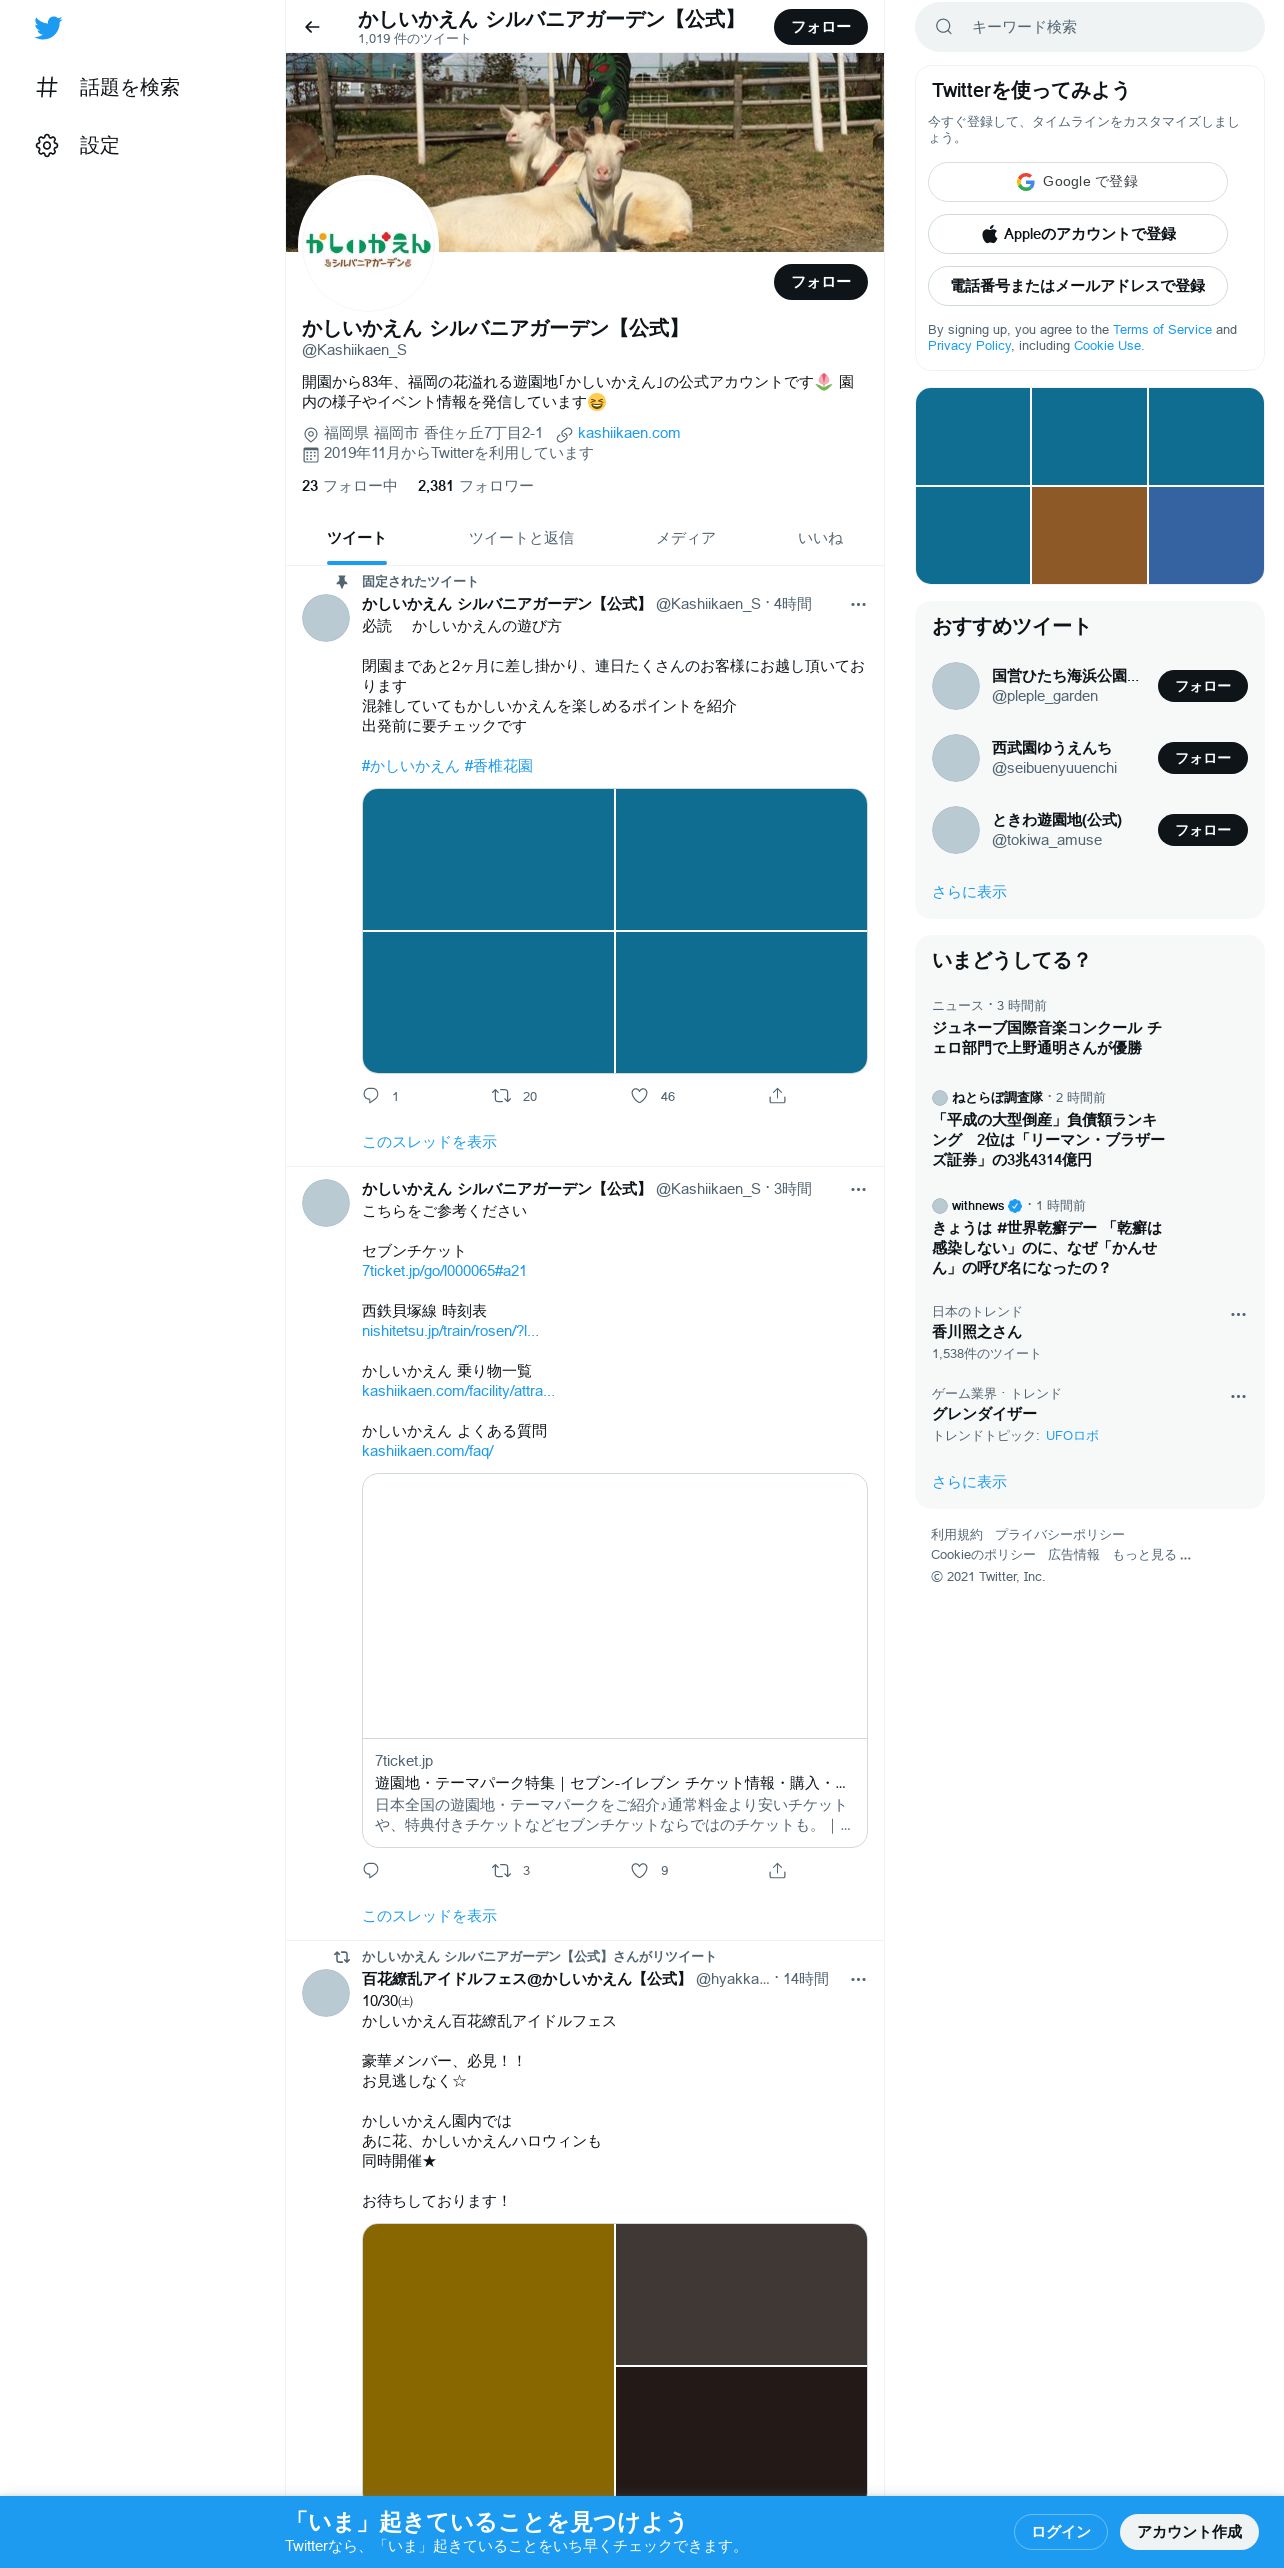Switch to メディア tab

click(686, 538)
